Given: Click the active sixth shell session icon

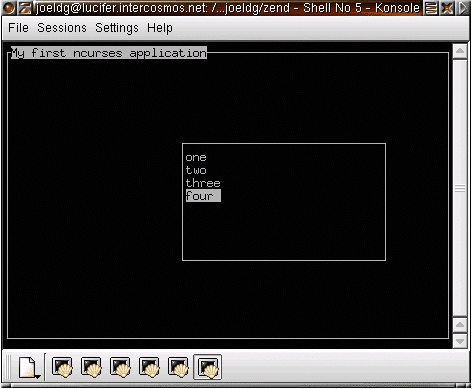Looking at the screenshot, I should (x=208, y=368).
